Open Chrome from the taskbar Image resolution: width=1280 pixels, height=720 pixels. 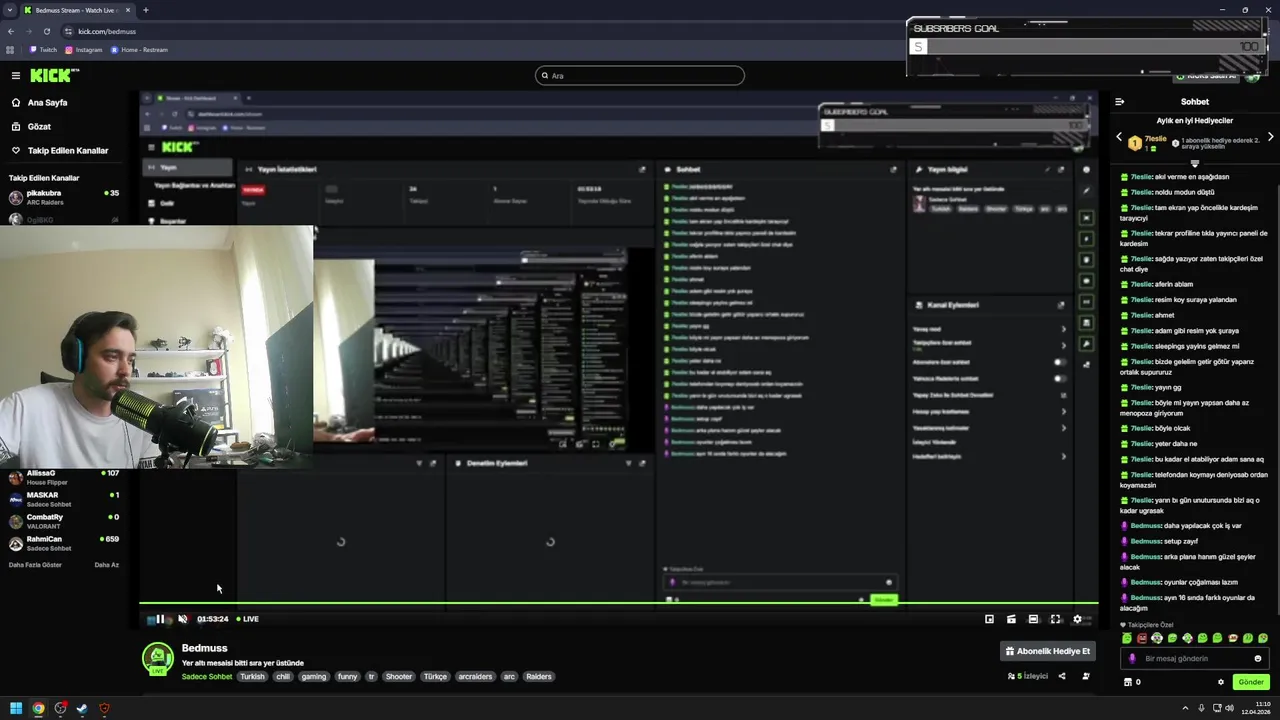(x=38, y=709)
